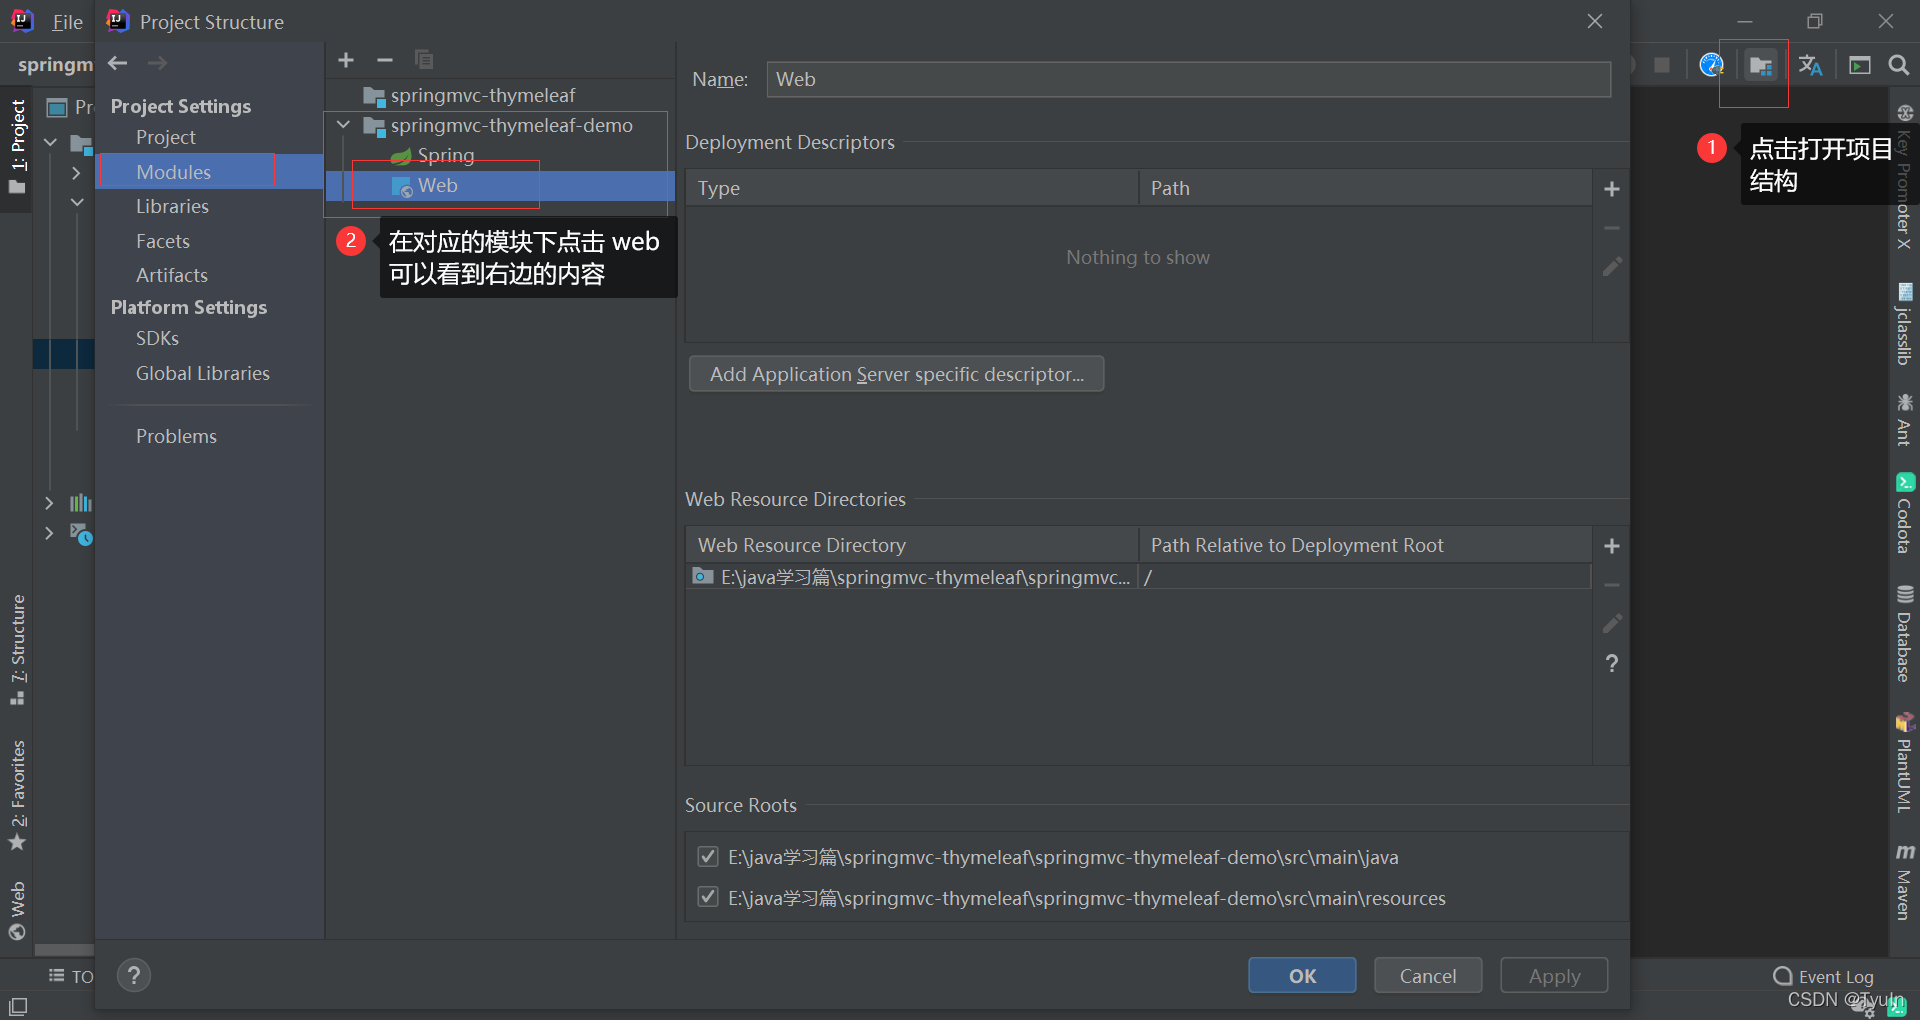Open help for web resource directories
This screenshot has height=1020, width=1920.
click(1612, 663)
